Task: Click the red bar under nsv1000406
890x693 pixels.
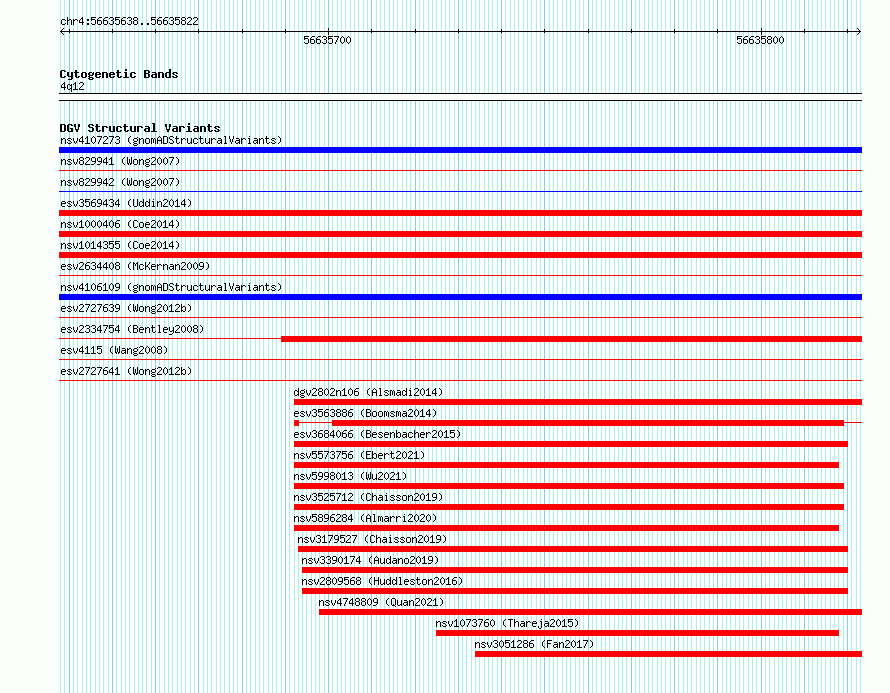Action: 460,234
